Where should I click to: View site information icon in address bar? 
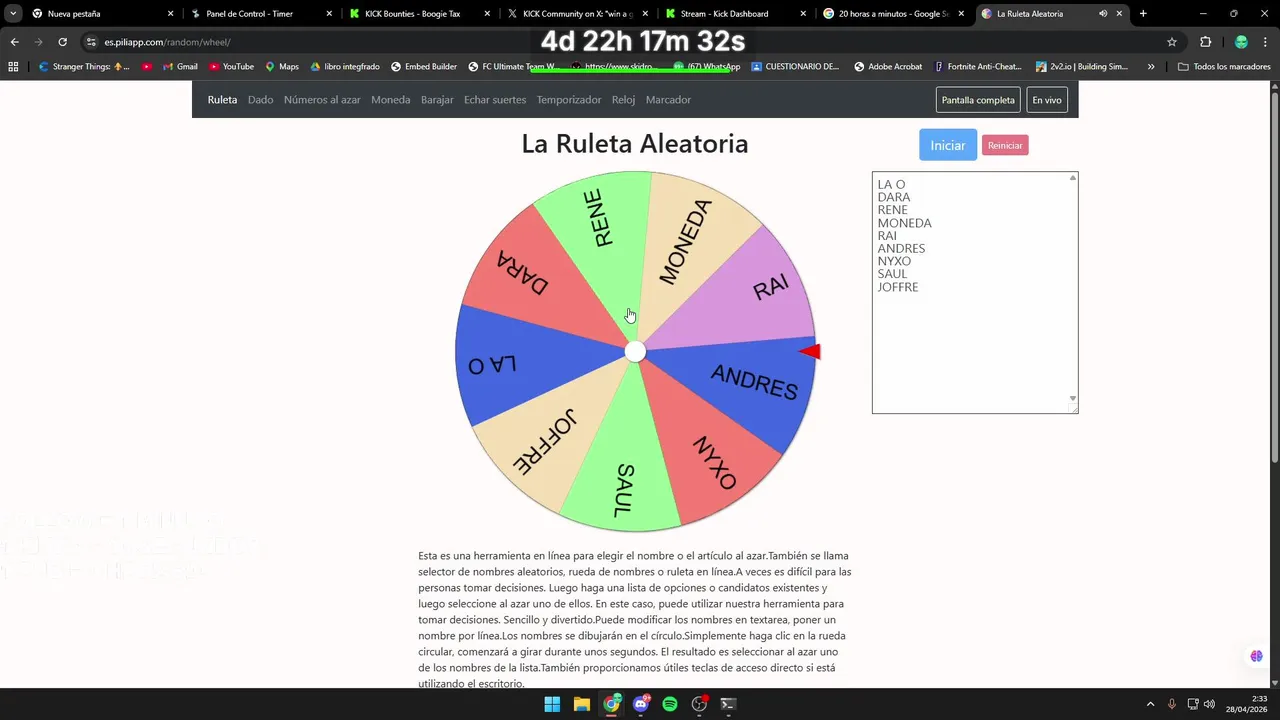(x=91, y=42)
